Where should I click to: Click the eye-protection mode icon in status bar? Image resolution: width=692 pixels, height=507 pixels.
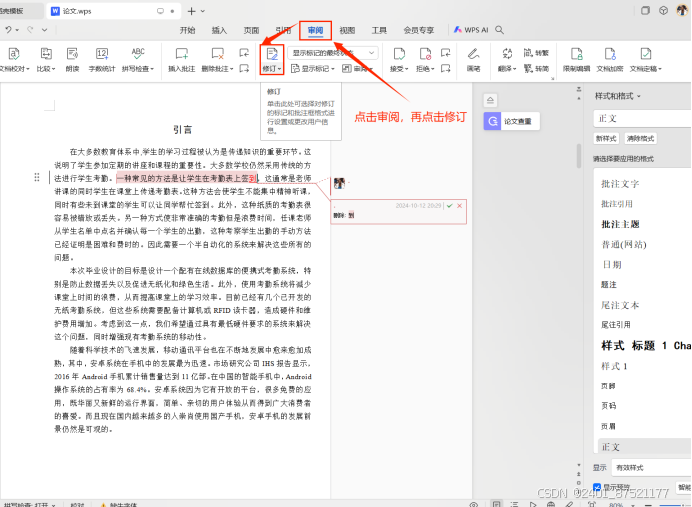click(x=474, y=504)
